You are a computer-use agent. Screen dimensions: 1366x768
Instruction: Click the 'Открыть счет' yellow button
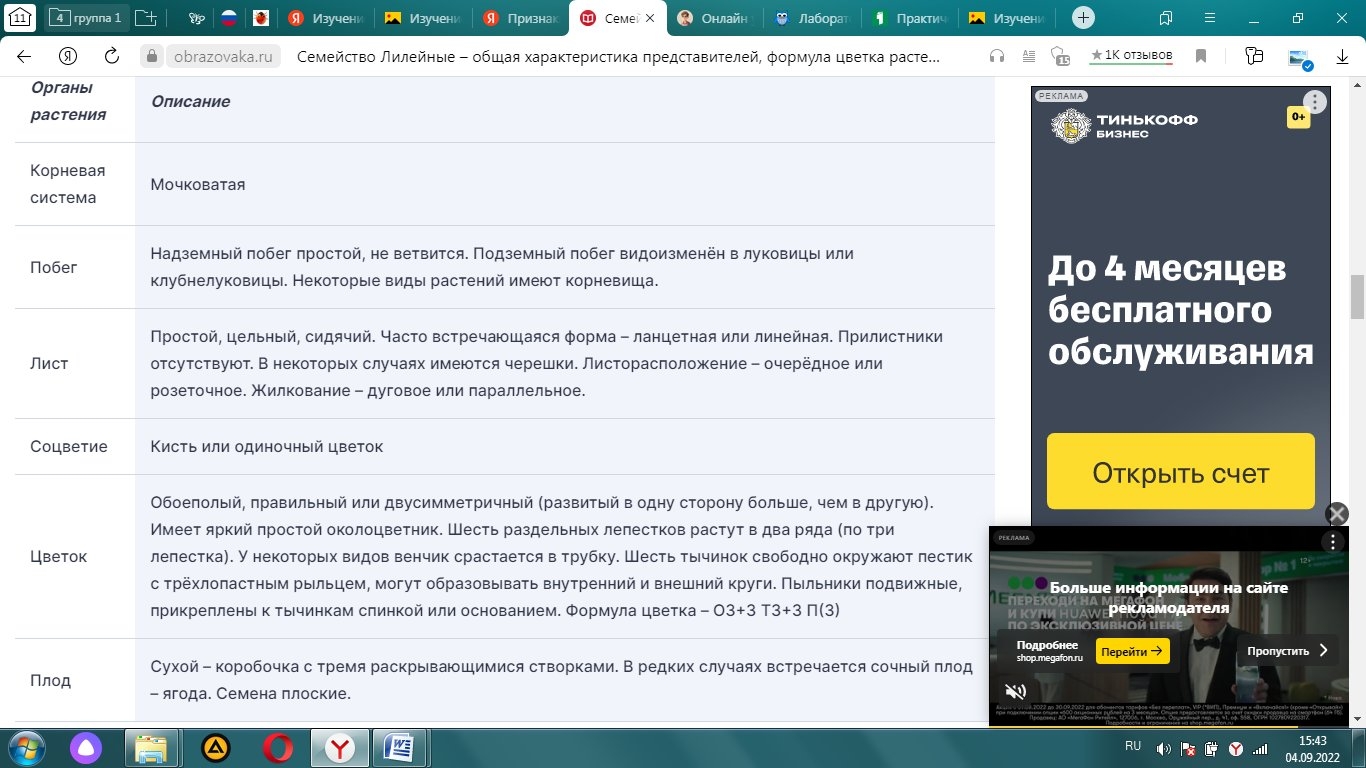1180,472
